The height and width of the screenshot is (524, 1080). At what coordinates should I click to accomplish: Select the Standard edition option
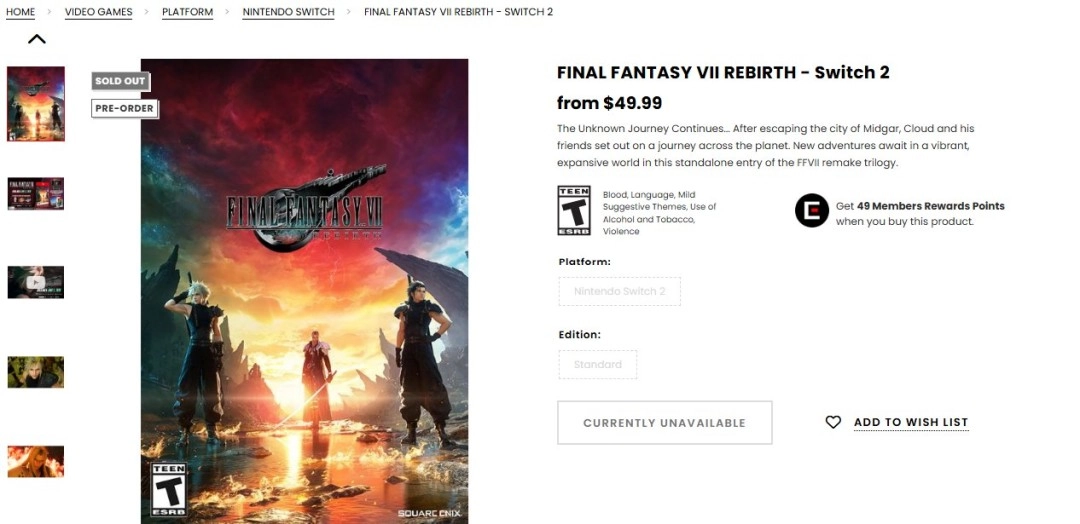(x=597, y=365)
